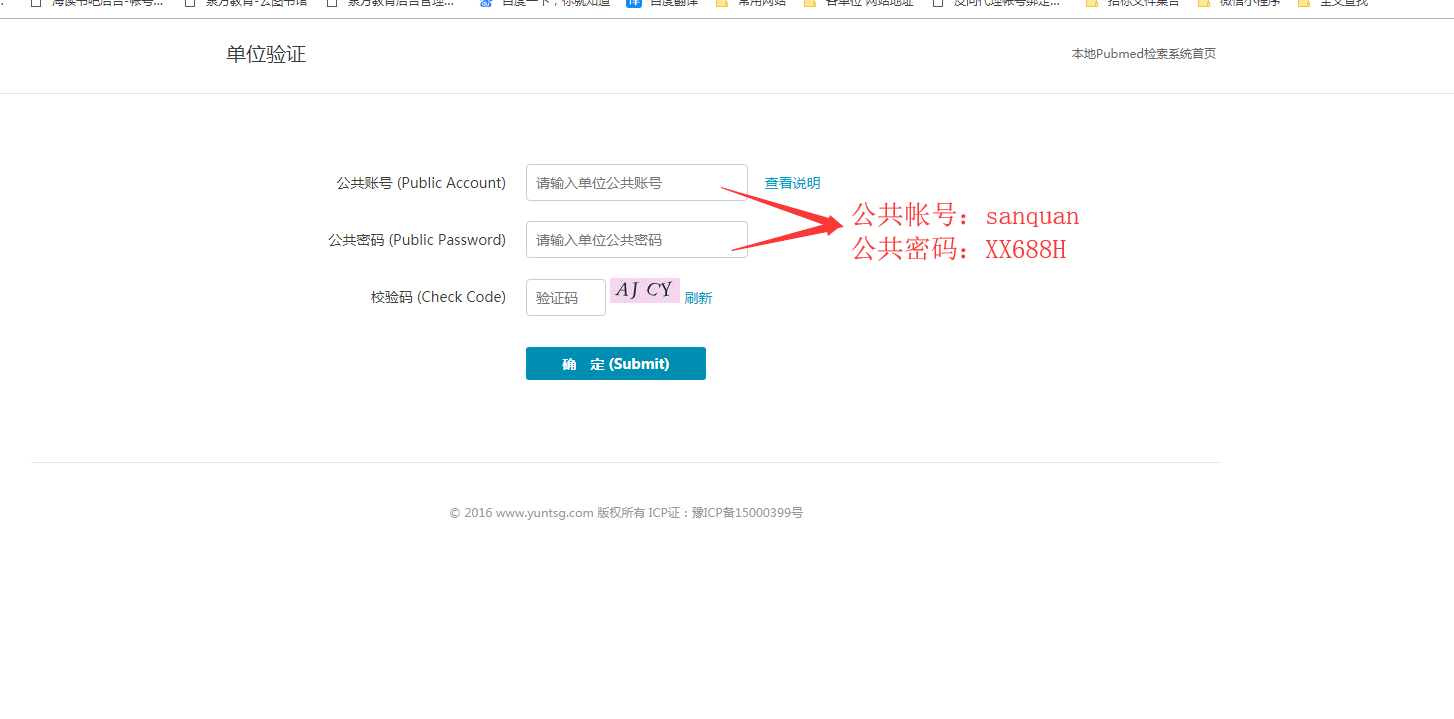The height and width of the screenshot is (719, 1454).
Task: Click the Public Password input field
Action: click(x=636, y=240)
